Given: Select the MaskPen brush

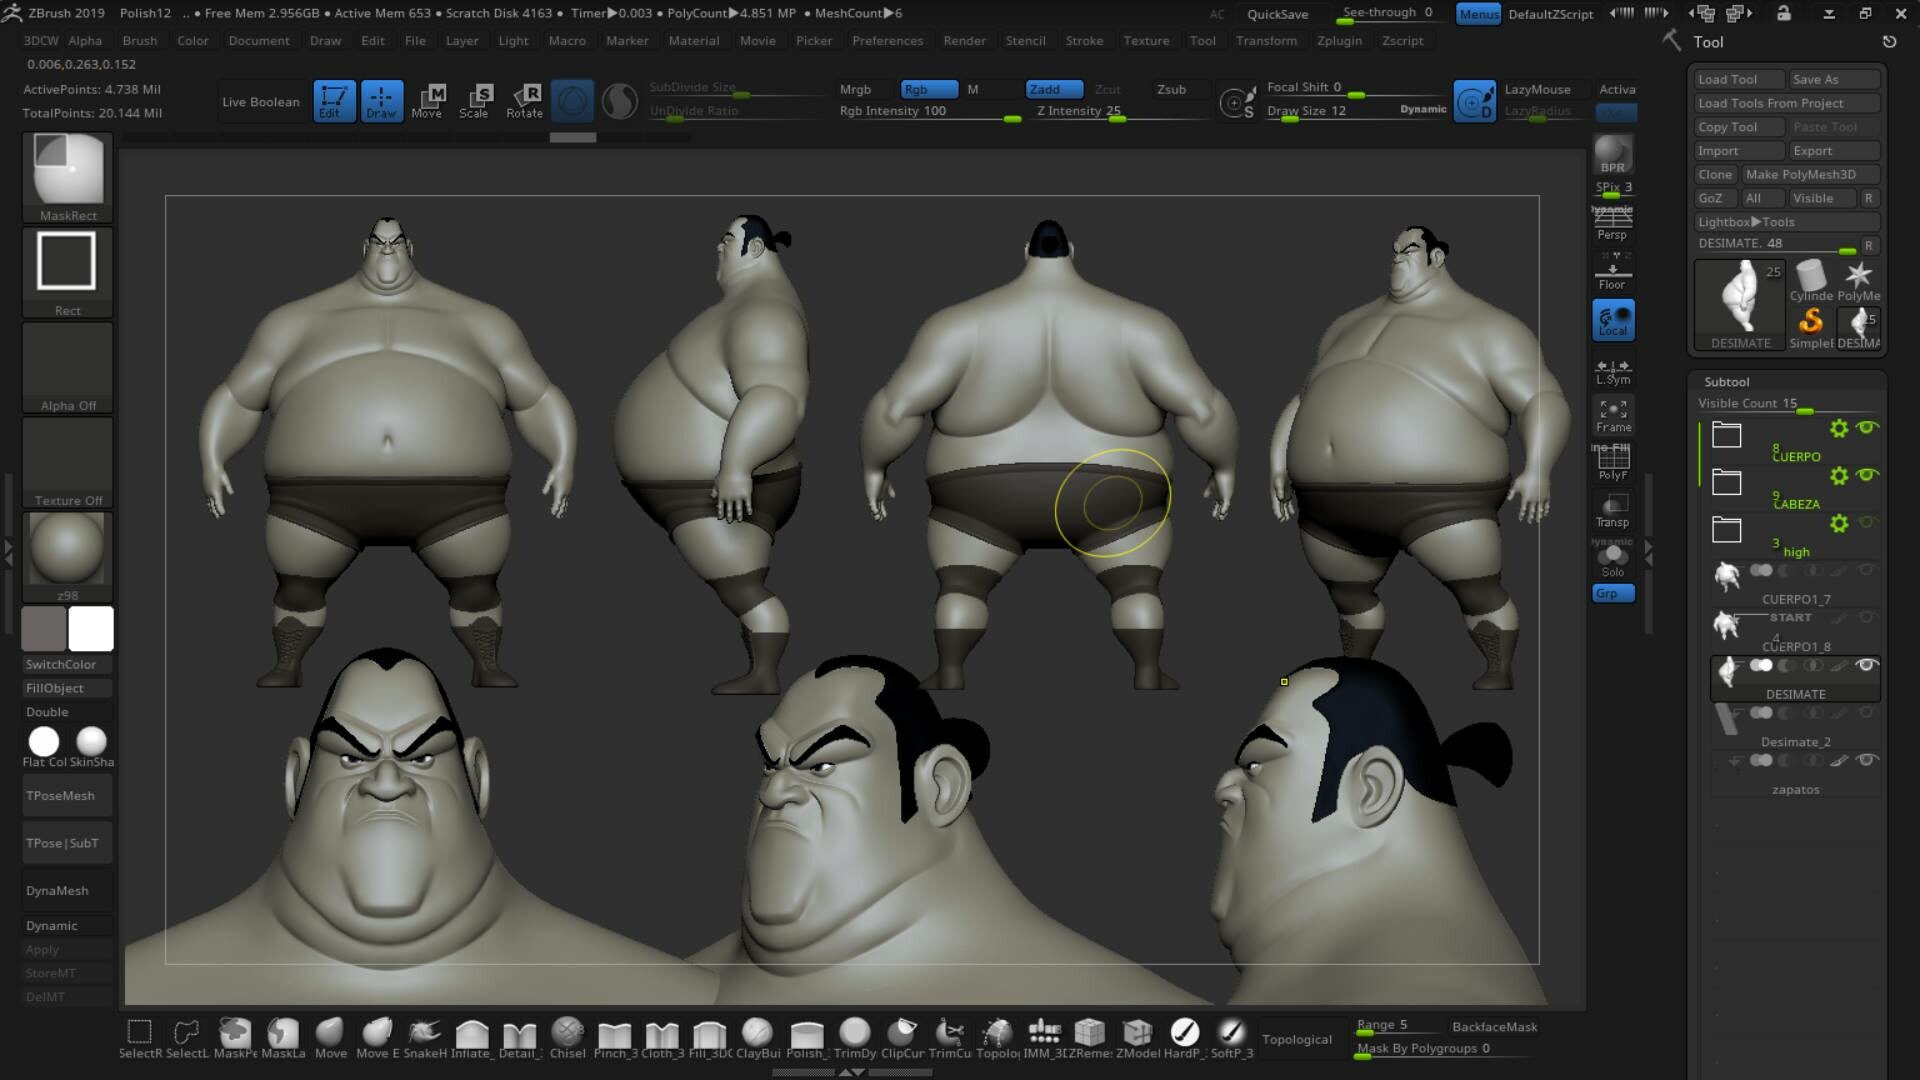Looking at the screenshot, I should click(x=235, y=1038).
